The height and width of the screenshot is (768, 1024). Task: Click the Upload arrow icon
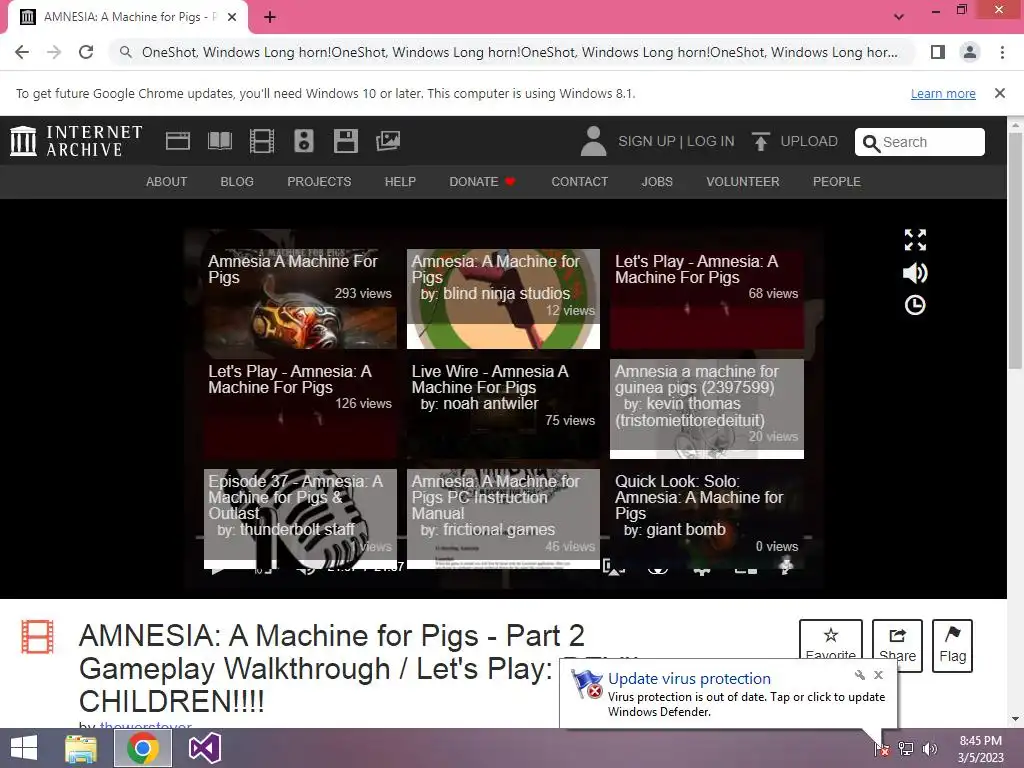click(761, 141)
